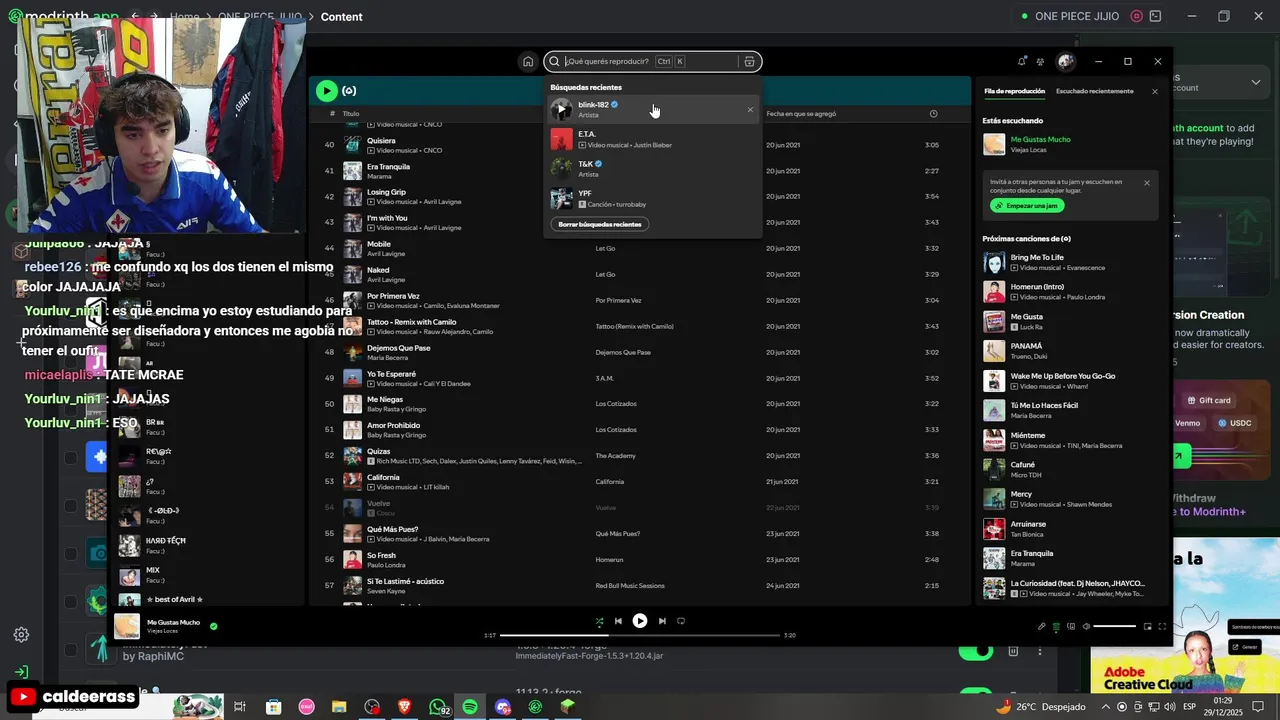Open ImmediatelyFast mod options kebab menu

click(x=1040, y=651)
